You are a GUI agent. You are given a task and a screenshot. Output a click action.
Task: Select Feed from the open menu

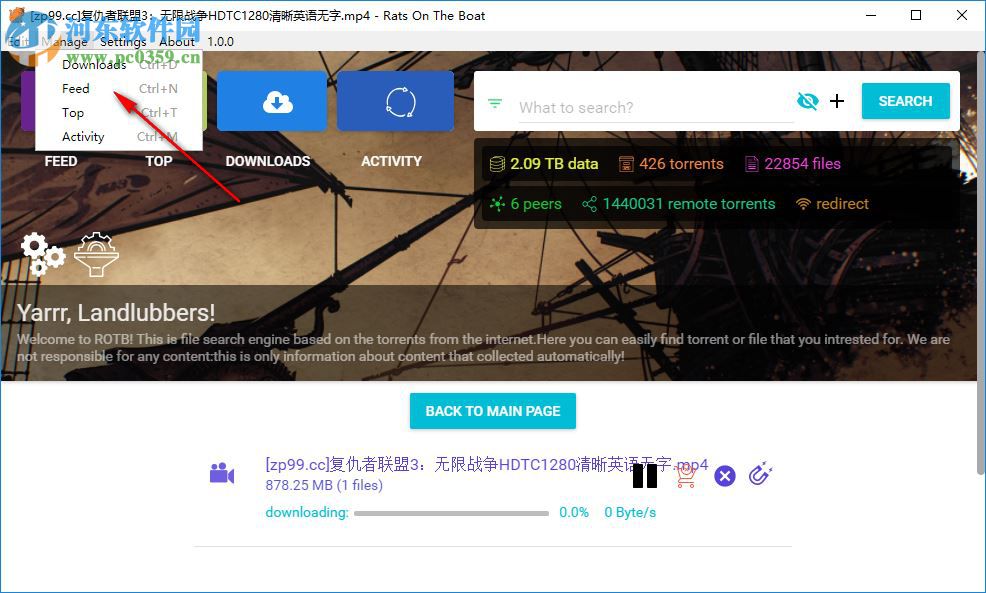[x=75, y=88]
